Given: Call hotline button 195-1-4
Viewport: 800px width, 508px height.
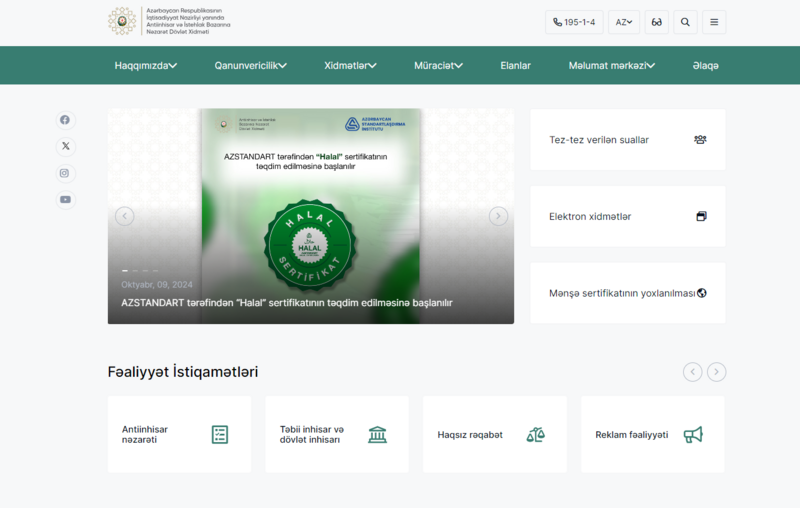Looking at the screenshot, I should pos(574,22).
